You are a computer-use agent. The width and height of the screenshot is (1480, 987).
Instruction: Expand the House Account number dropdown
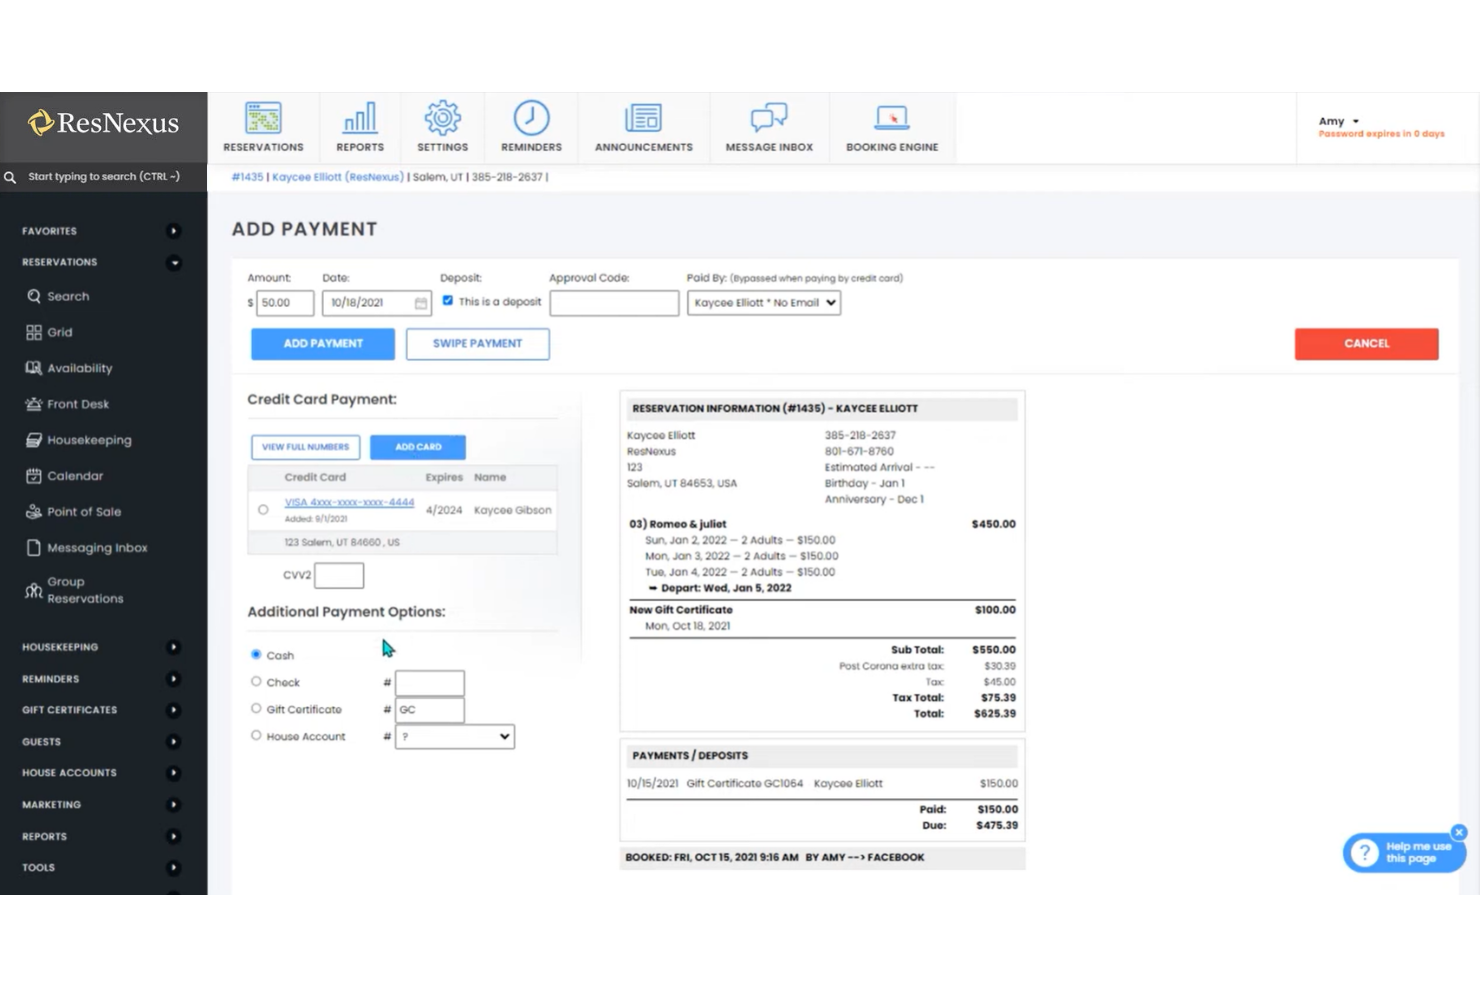coord(454,736)
